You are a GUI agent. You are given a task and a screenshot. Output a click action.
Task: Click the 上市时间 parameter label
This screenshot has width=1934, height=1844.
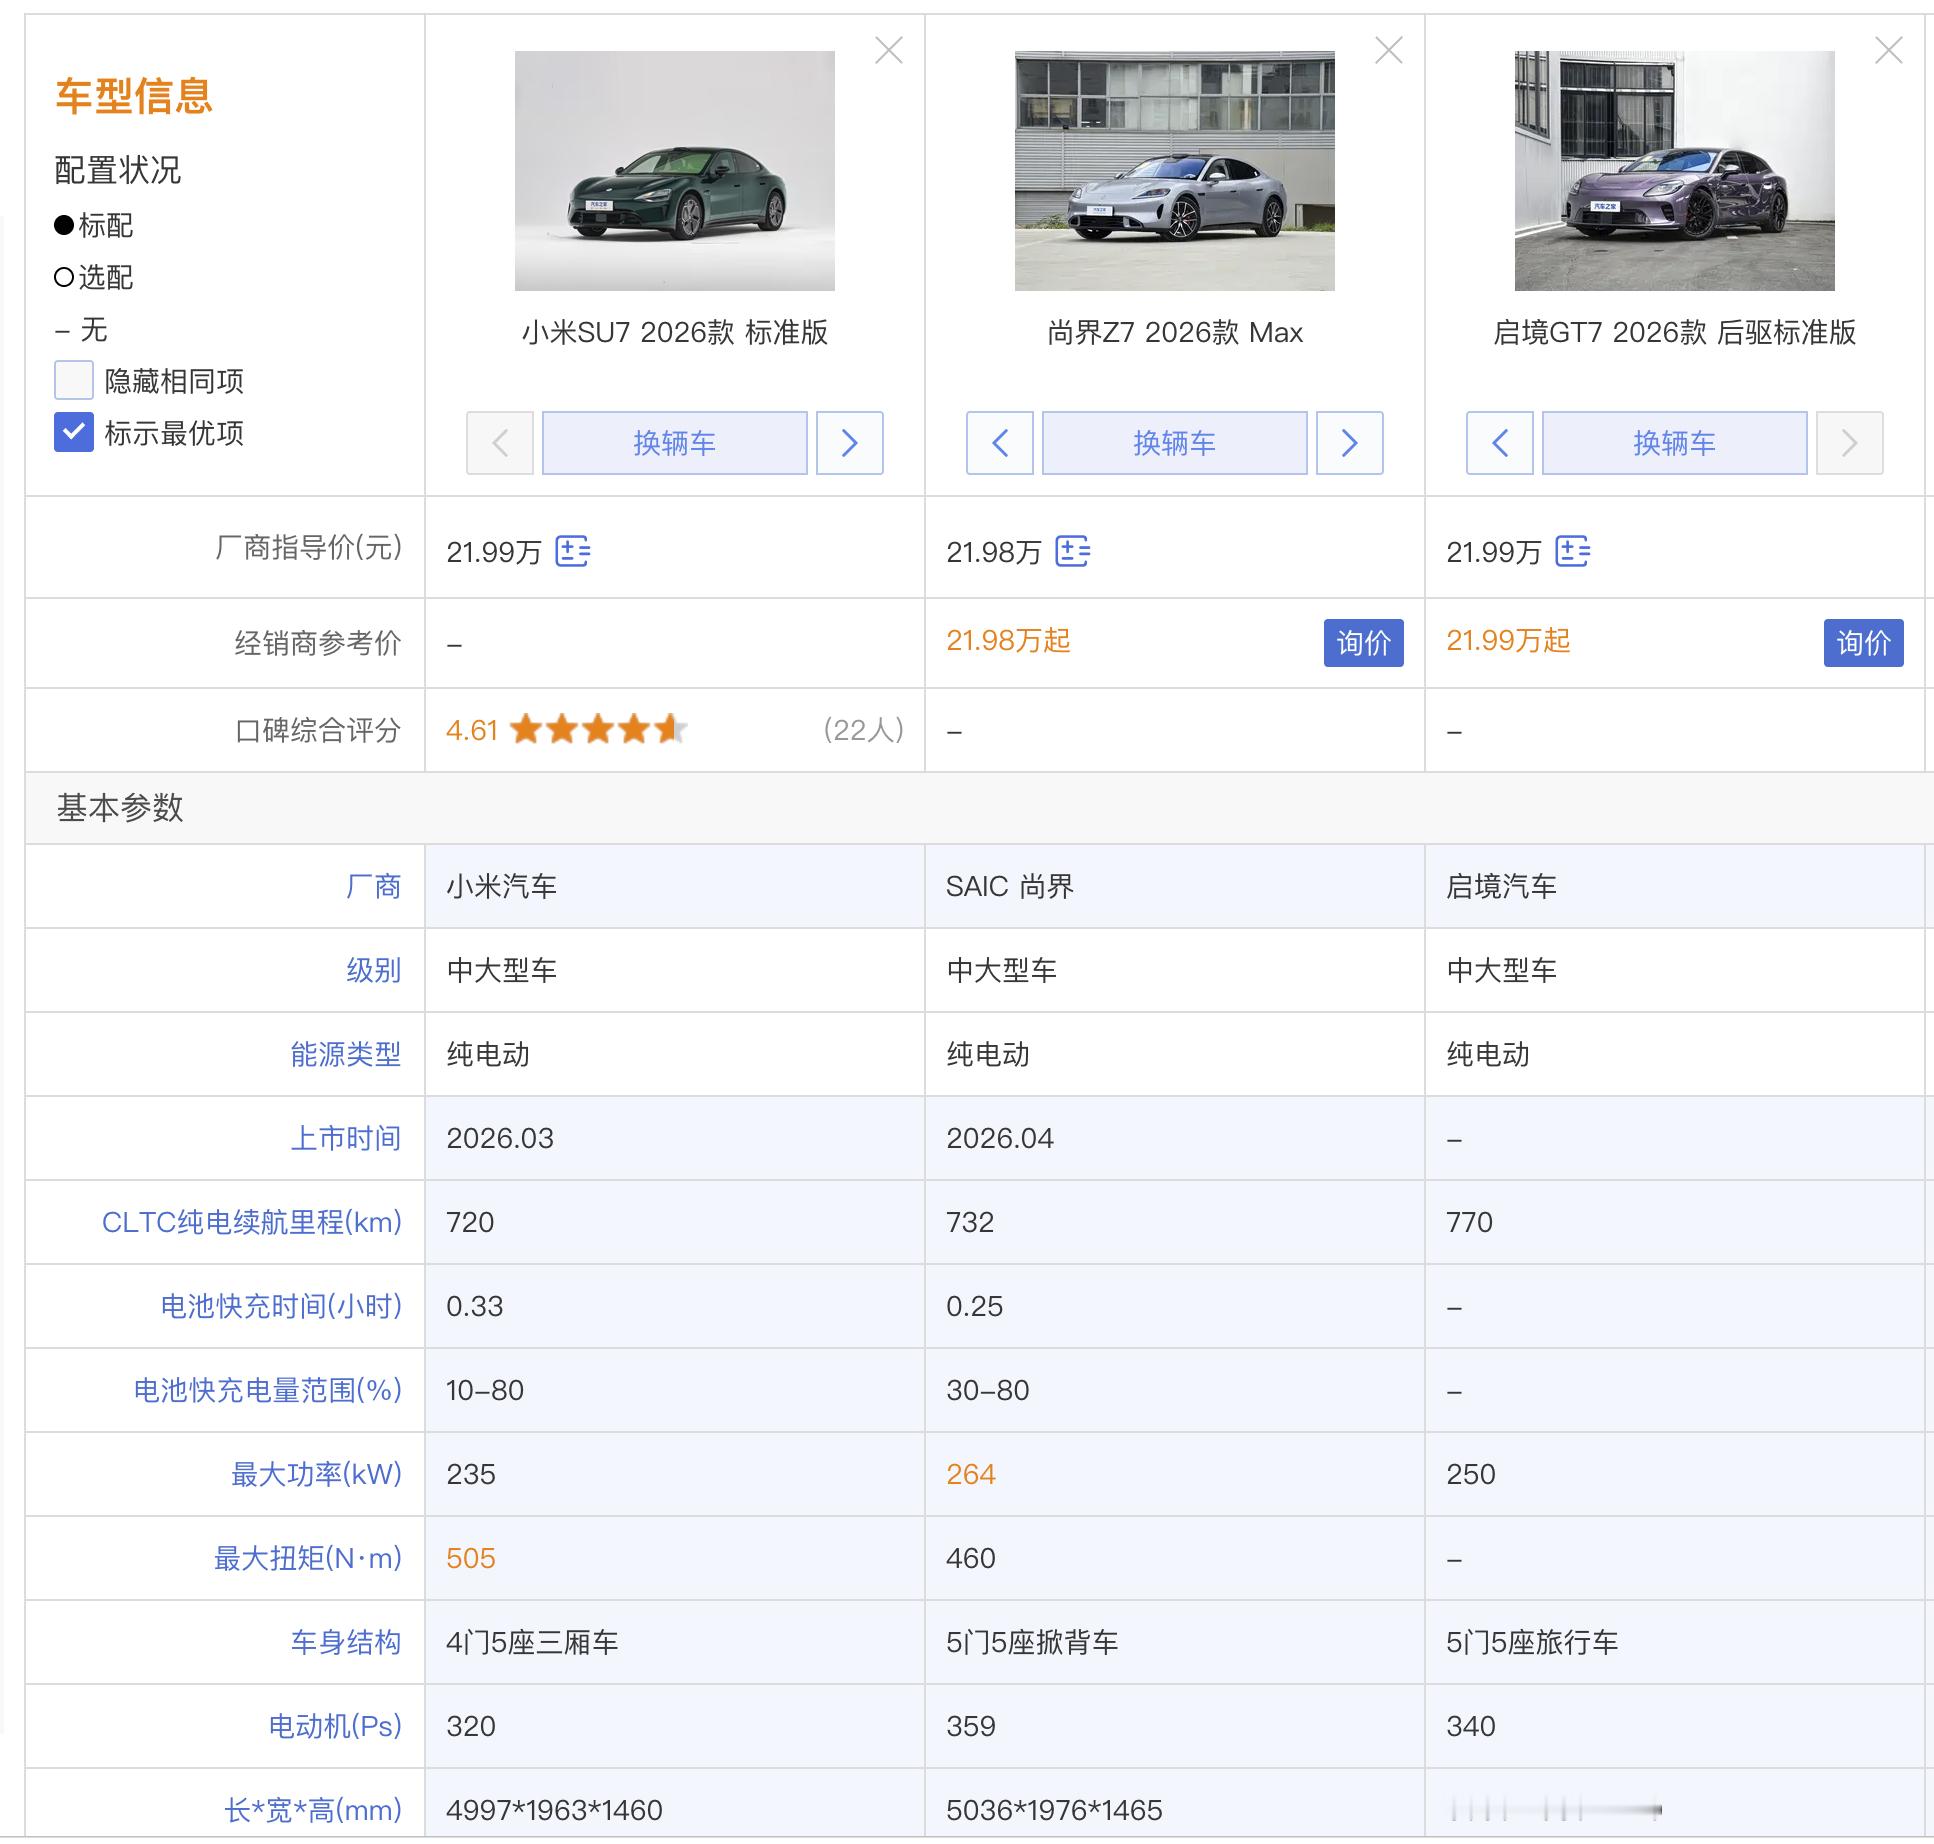345,1138
